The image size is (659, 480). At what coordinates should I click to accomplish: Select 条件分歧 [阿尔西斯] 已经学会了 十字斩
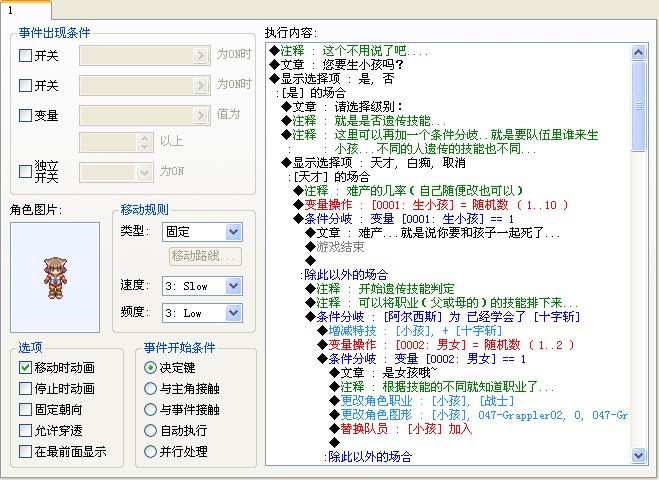pyautogui.click(x=443, y=316)
